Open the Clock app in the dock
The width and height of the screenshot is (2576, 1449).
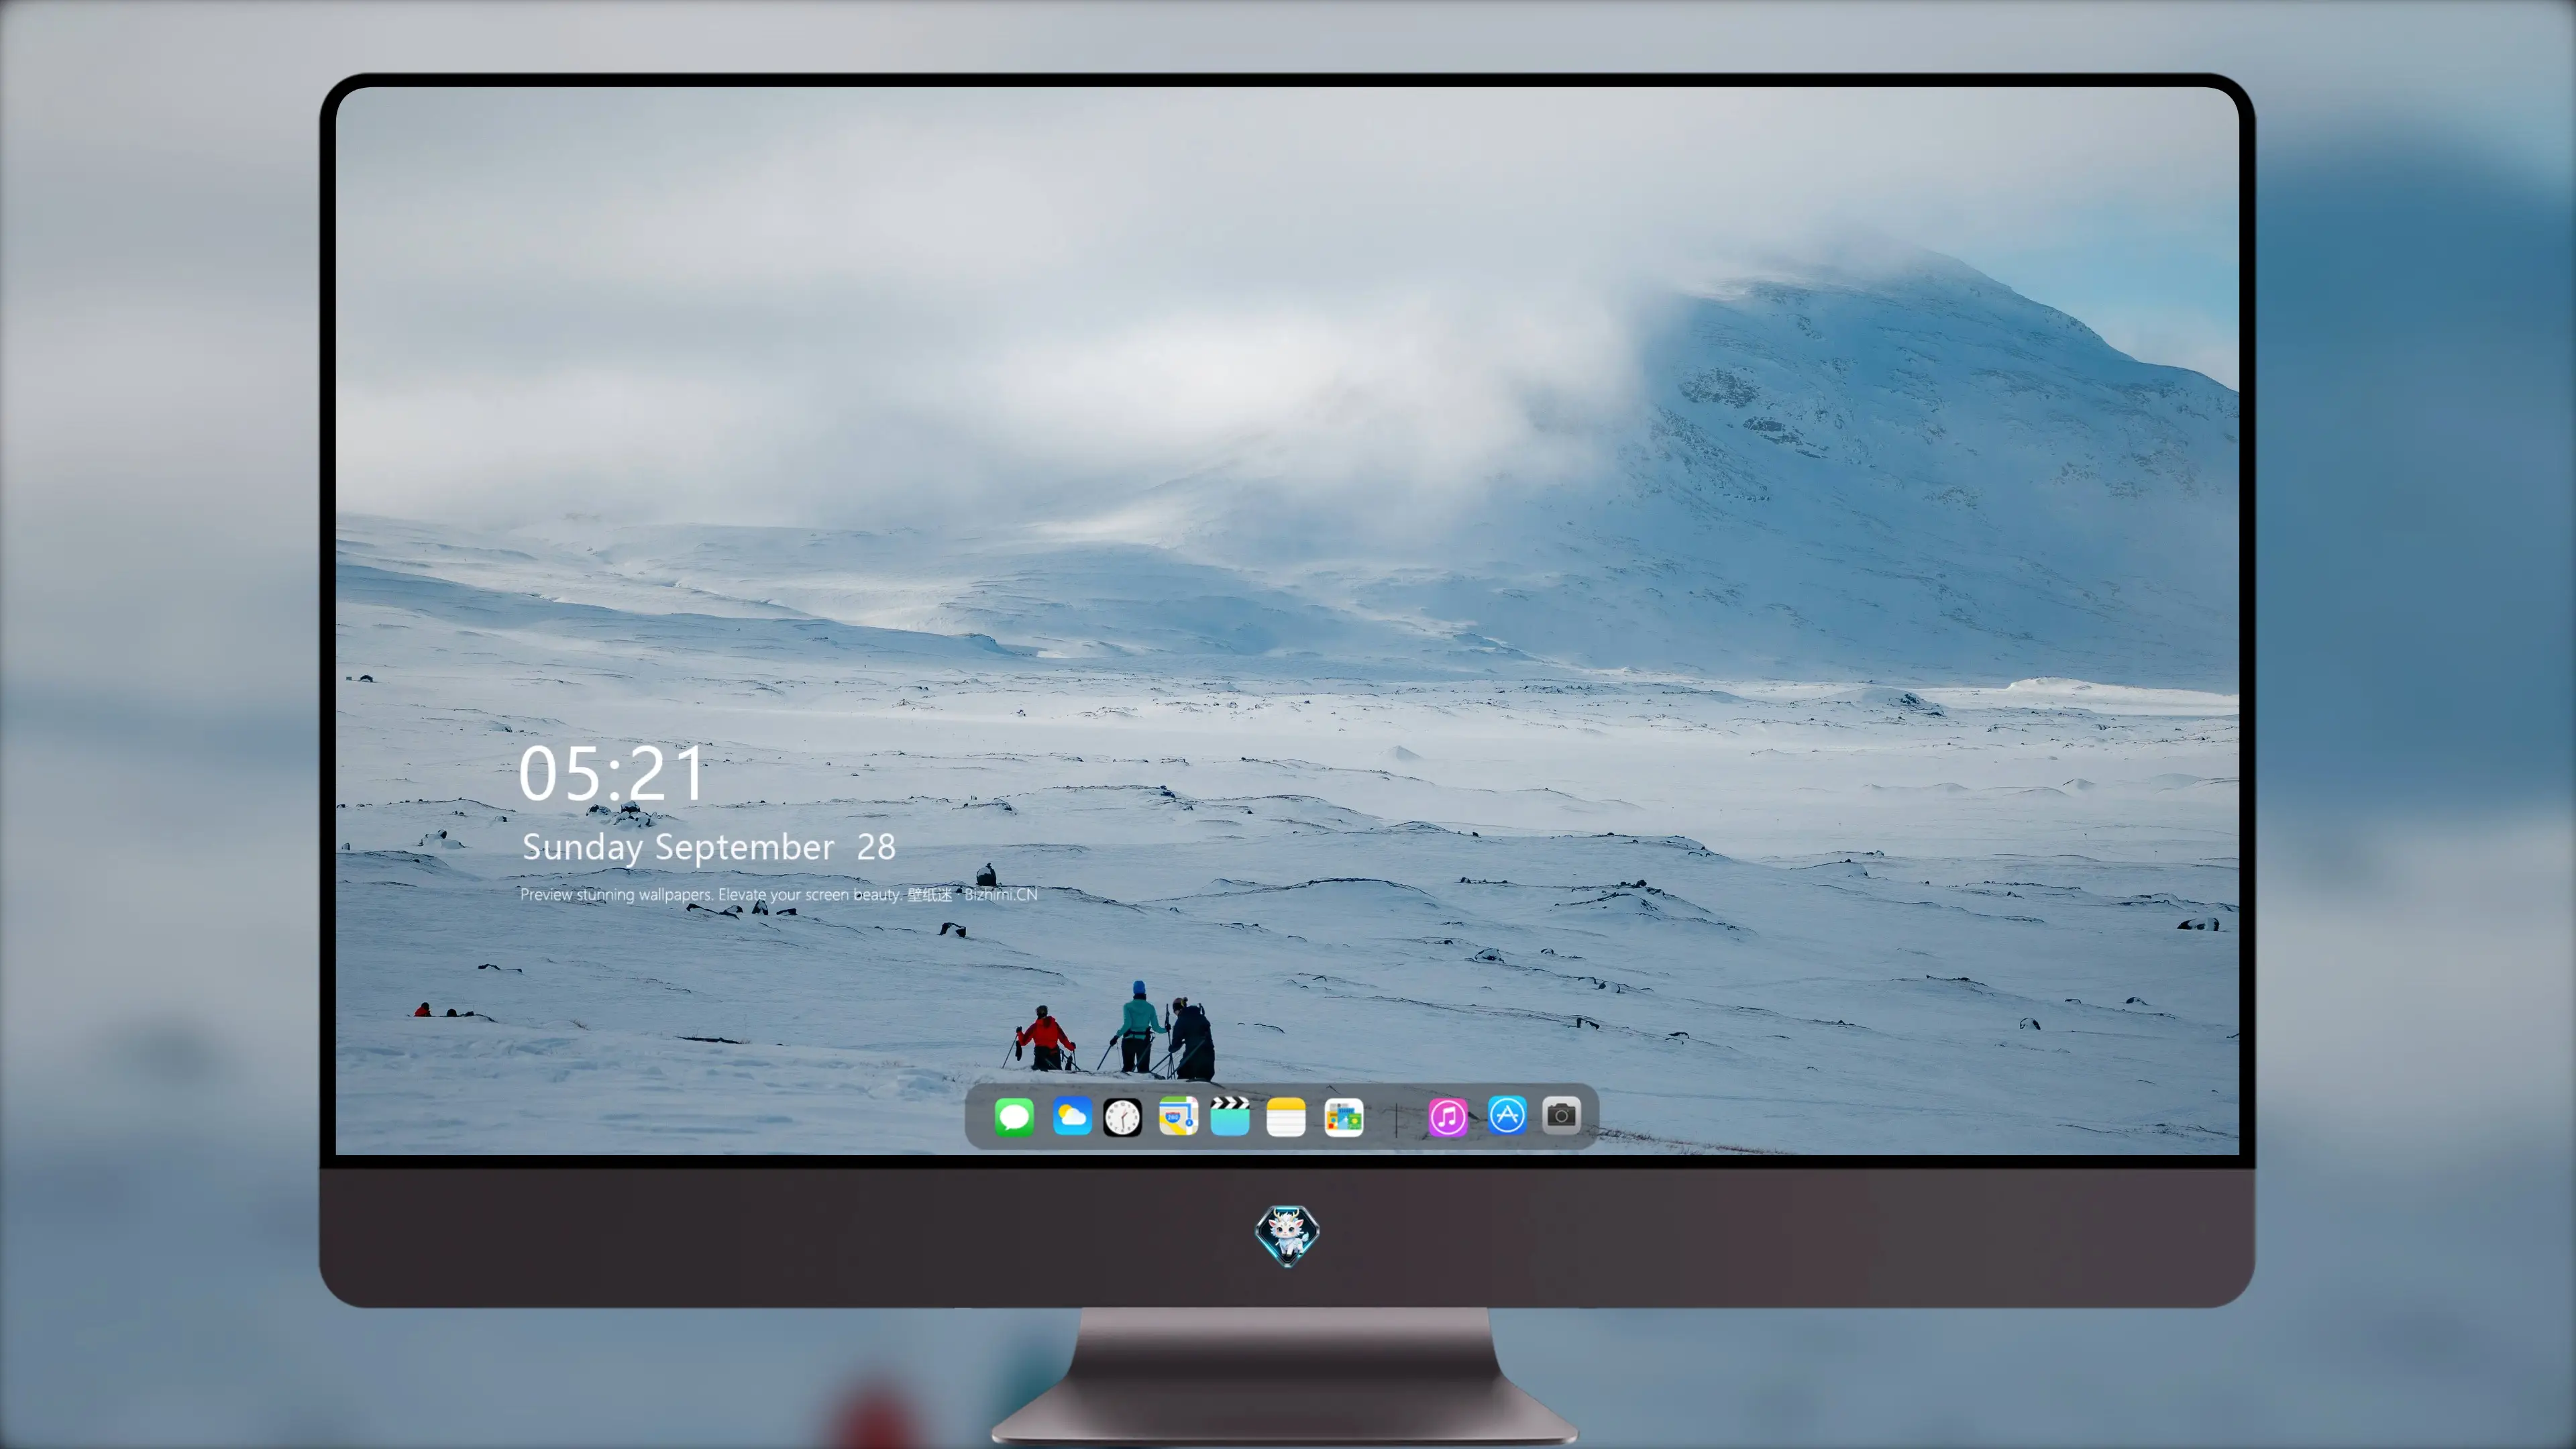click(1122, 1116)
